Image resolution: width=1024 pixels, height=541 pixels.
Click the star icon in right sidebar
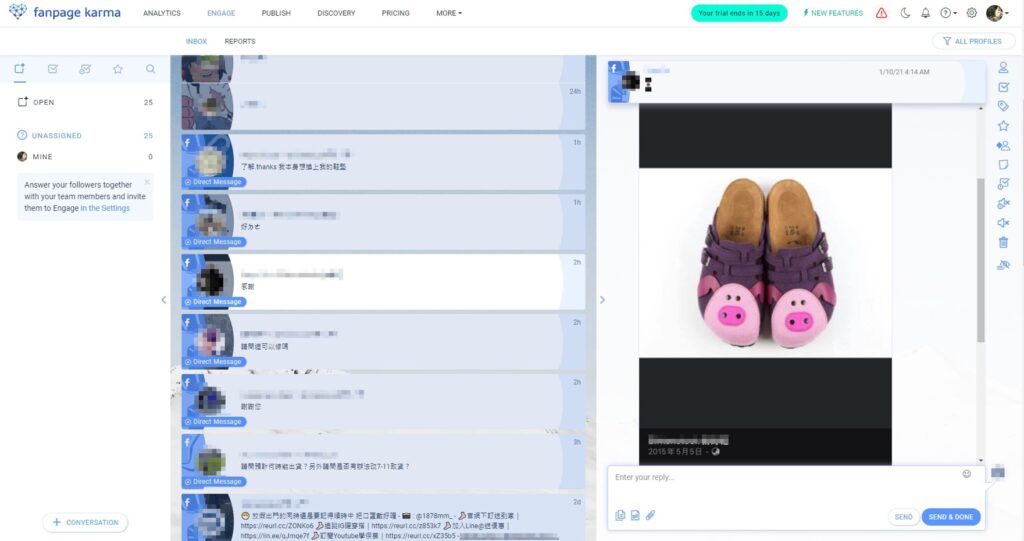click(1003, 126)
